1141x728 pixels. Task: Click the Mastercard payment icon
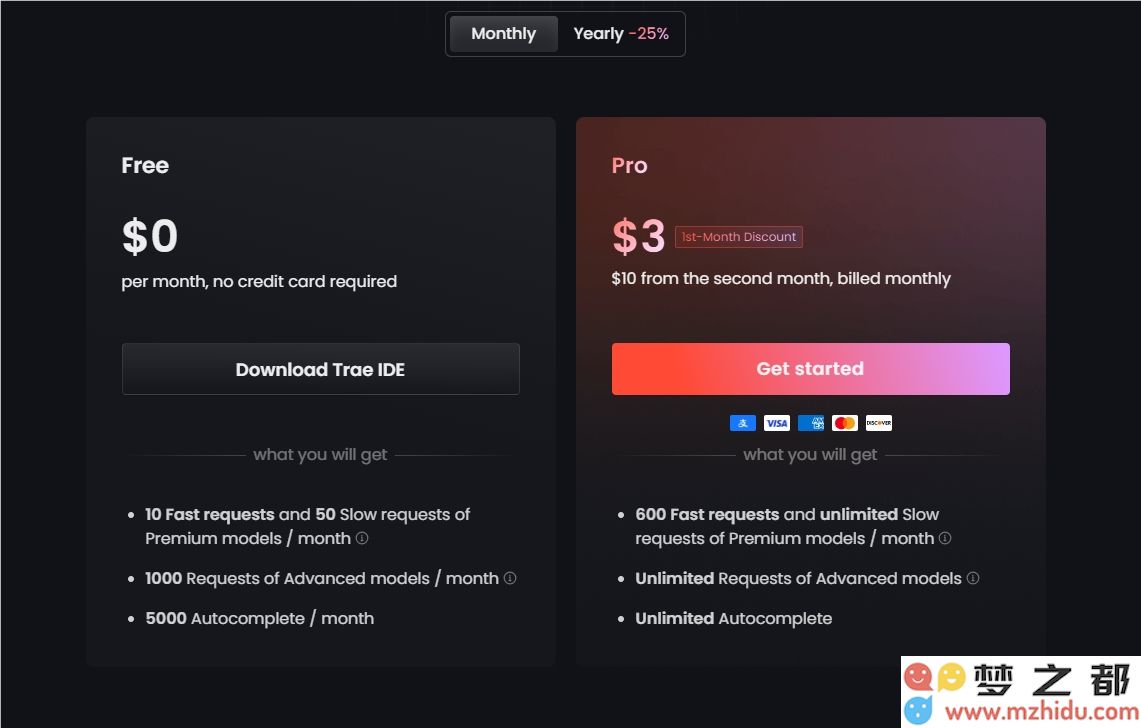coord(844,423)
